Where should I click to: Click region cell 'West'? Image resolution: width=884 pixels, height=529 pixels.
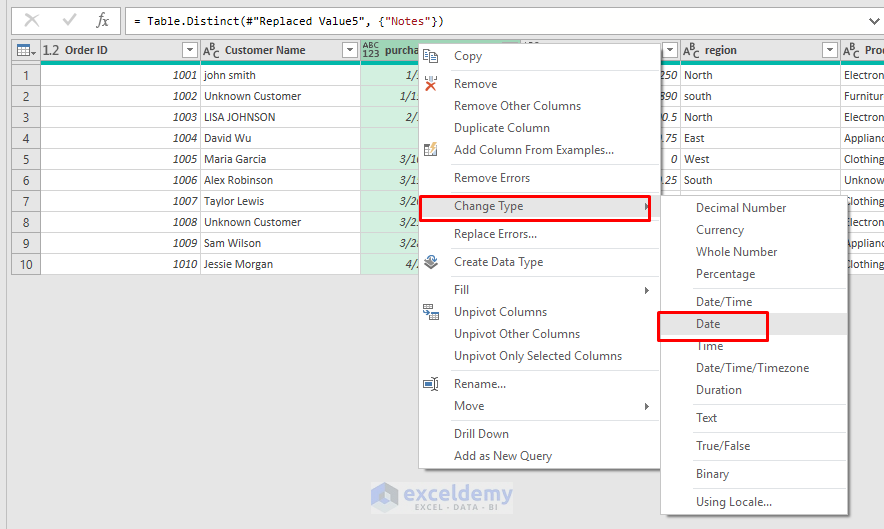click(760, 160)
